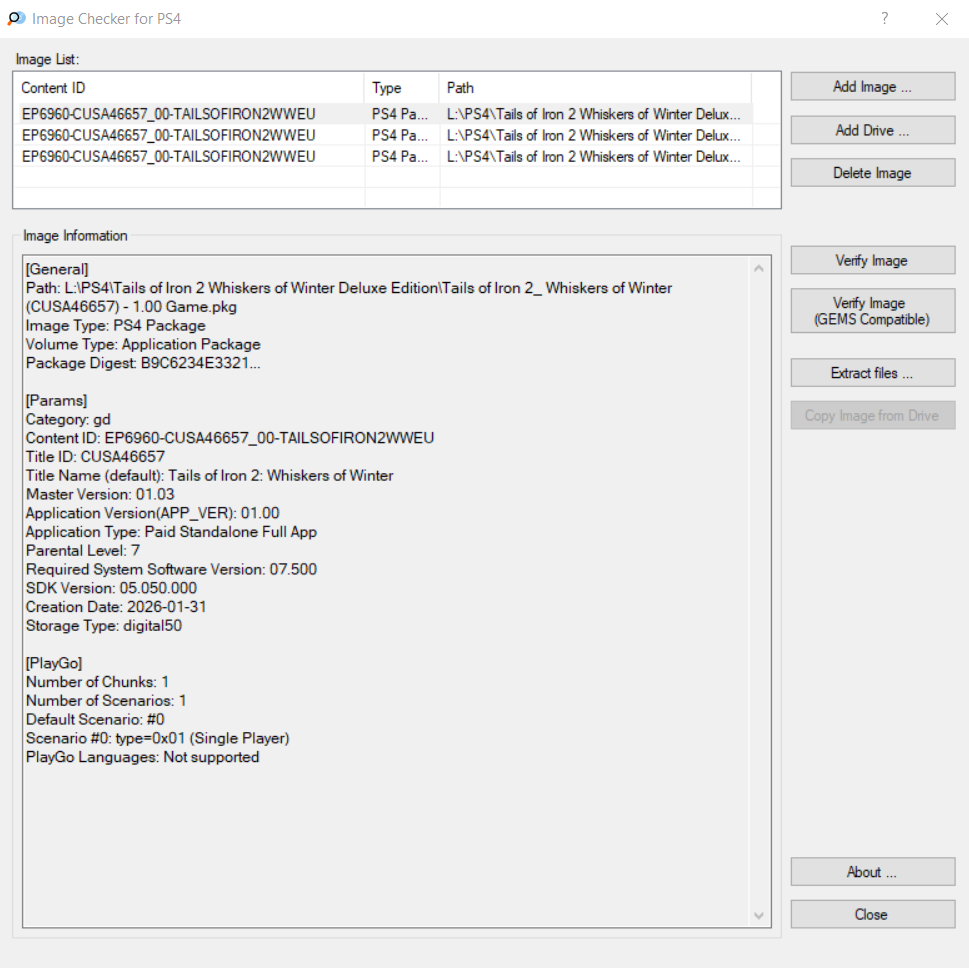Click the Image Checker app icon in title bar
Screen dimensions: 969x968
(x=16, y=19)
